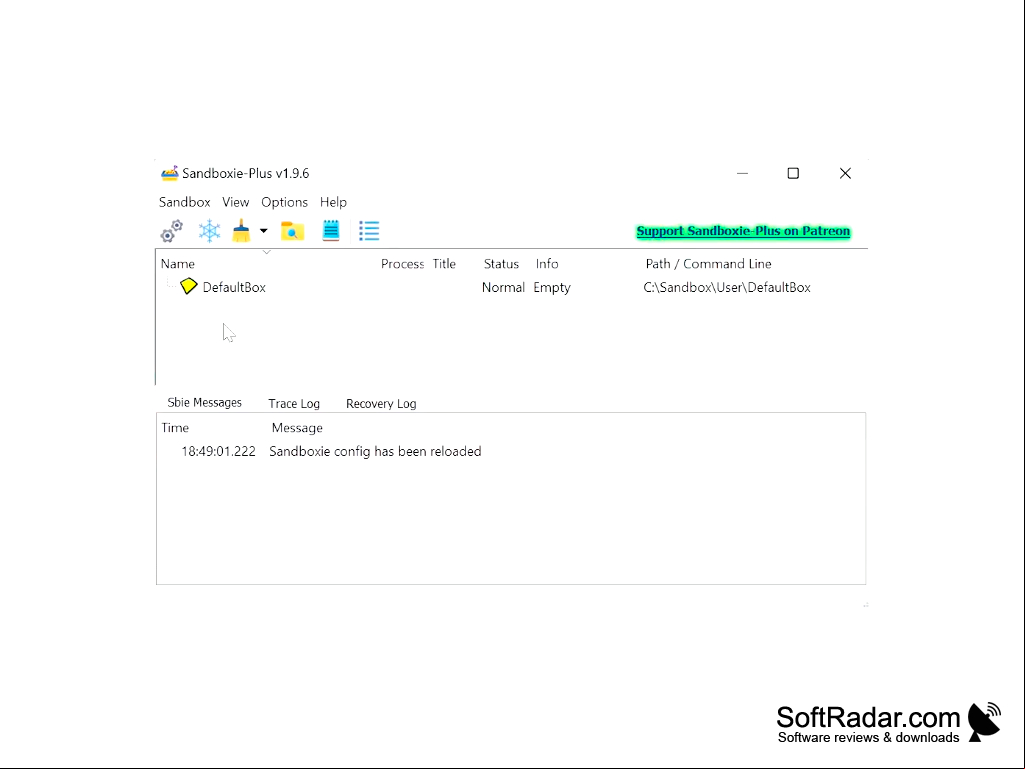Open the Options menu
Image resolution: width=1025 pixels, height=769 pixels.
(x=284, y=202)
